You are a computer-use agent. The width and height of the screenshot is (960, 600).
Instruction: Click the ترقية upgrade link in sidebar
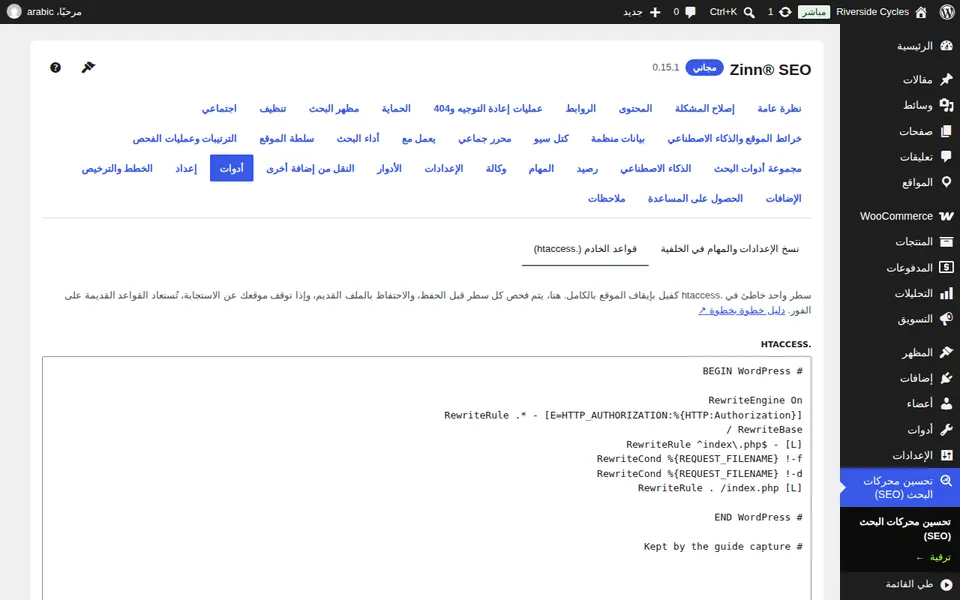(933, 558)
